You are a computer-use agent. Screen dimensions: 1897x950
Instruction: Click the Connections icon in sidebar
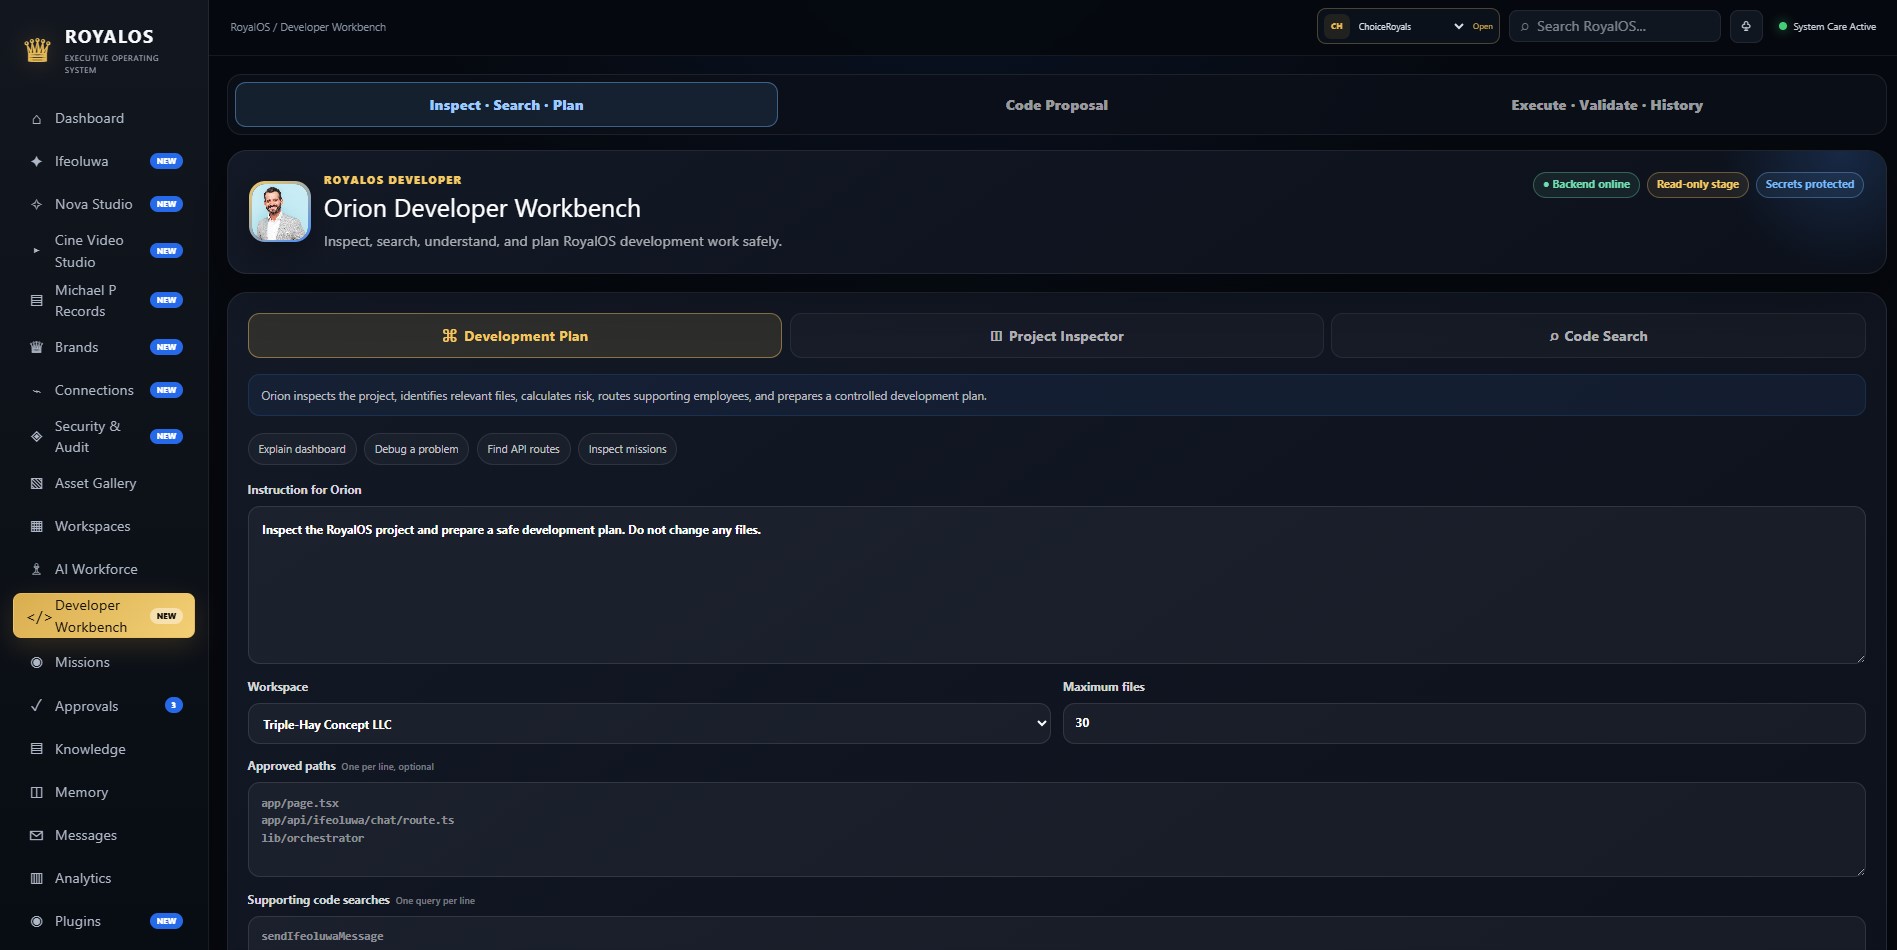tap(37, 391)
